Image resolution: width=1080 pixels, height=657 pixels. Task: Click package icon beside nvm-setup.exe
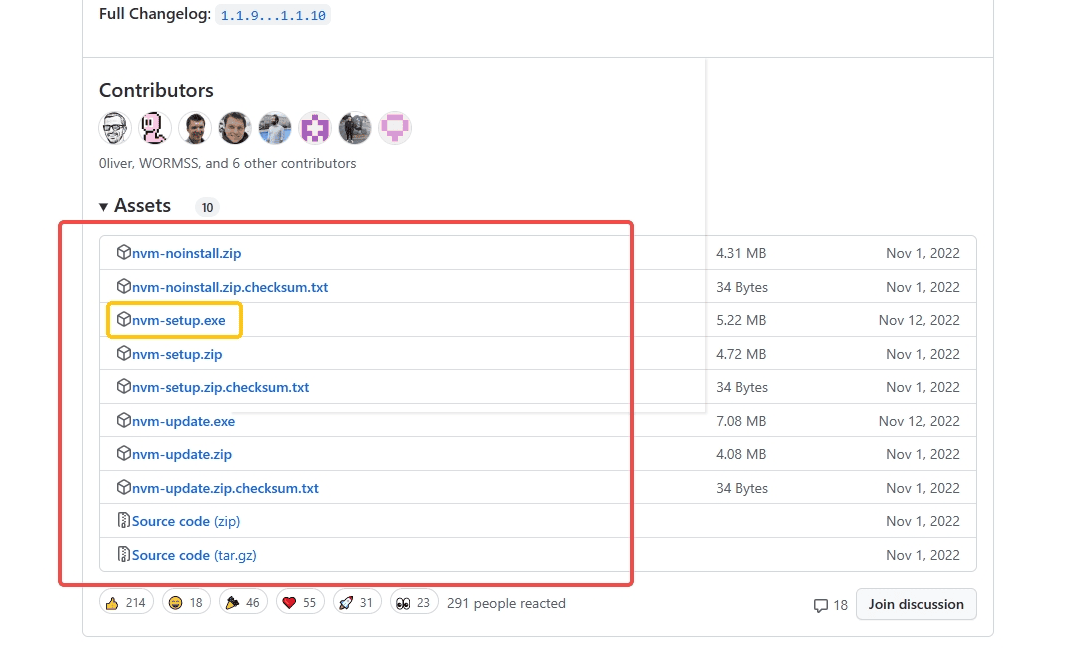(123, 319)
